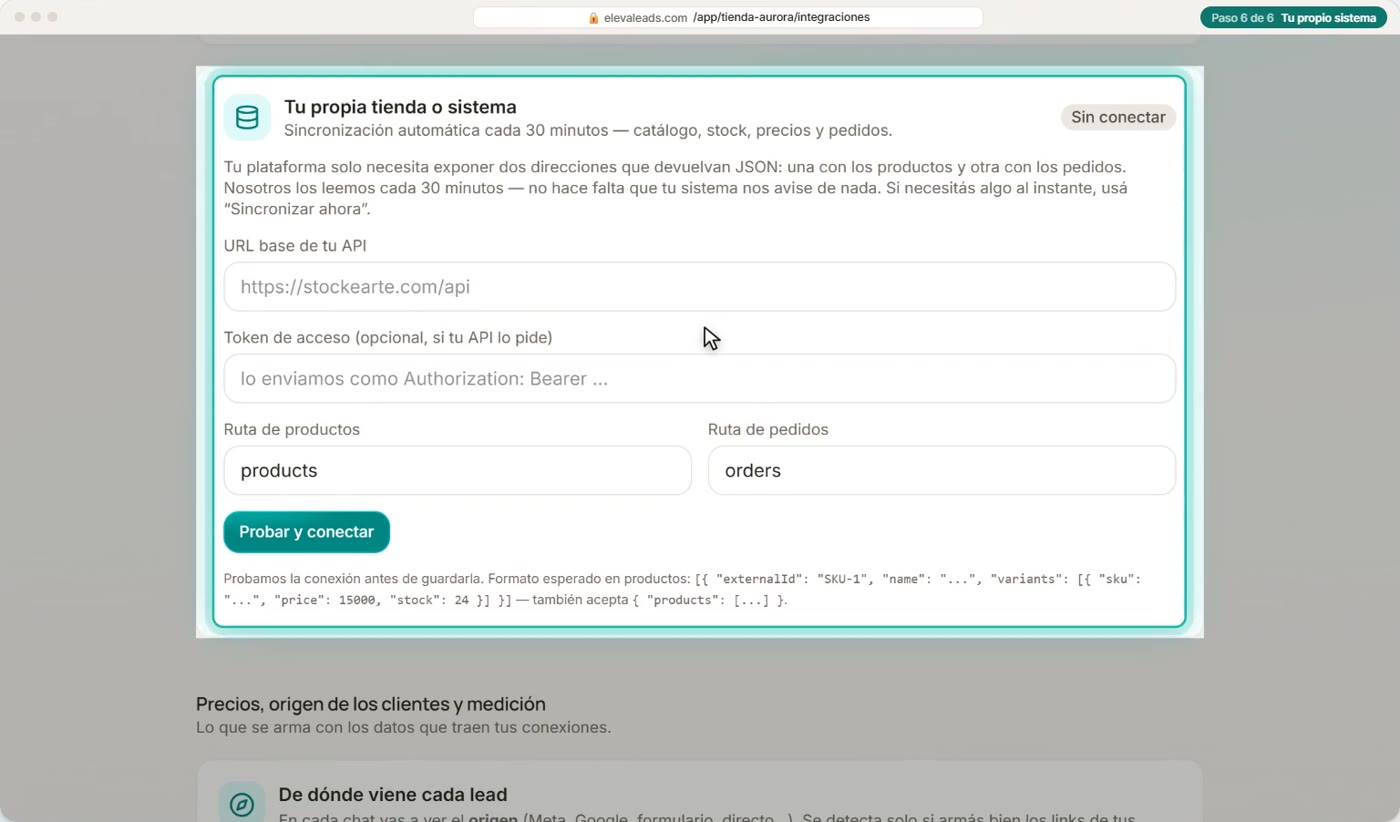This screenshot has width=1400, height=822.
Task: Click the label Ruta de pedidos
Action: click(768, 430)
